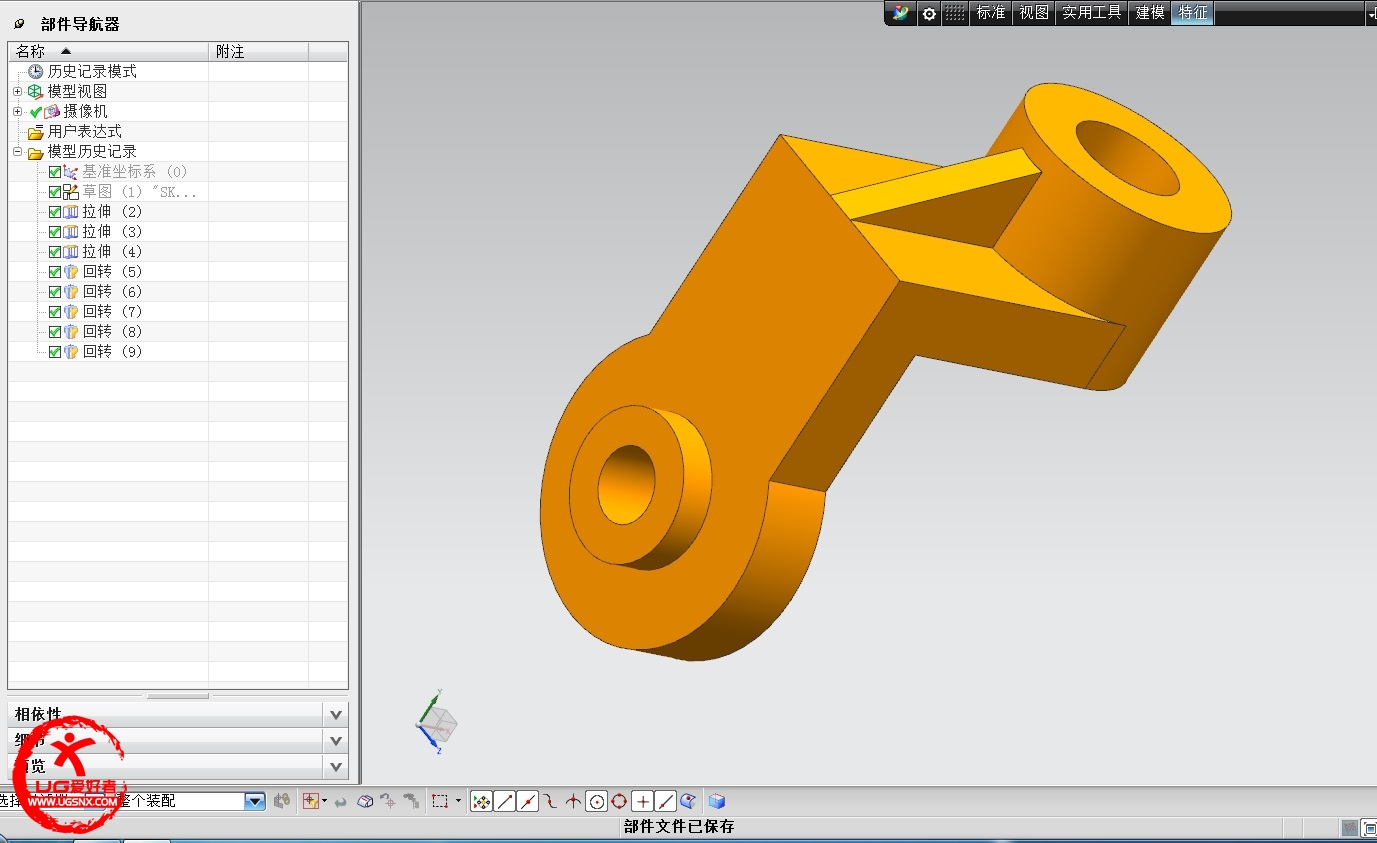This screenshot has width=1377, height=843.
Task: Uncheck the 拉伸 (3) feature checkbox
Action: click(x=55, y=232)
